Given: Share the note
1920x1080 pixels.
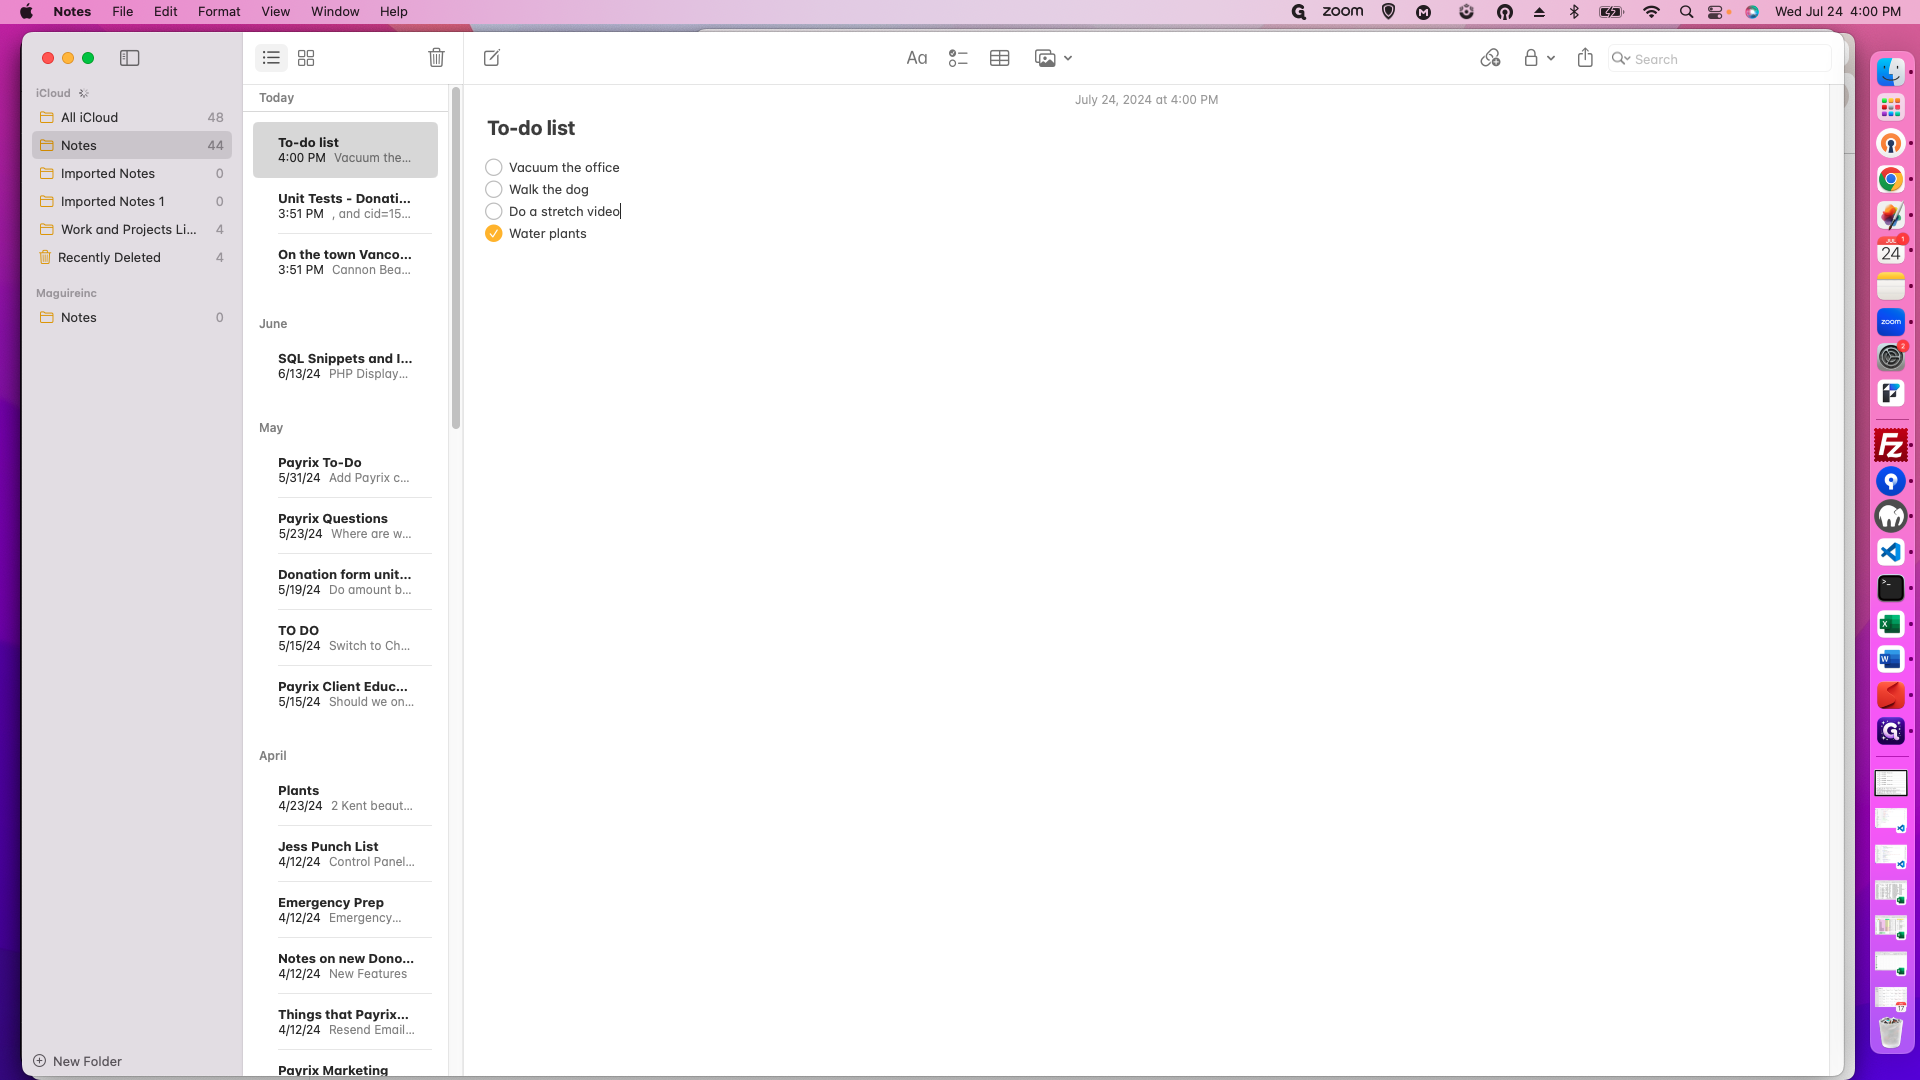Looking at the screenshot, I should click(x=1585, y=58).
